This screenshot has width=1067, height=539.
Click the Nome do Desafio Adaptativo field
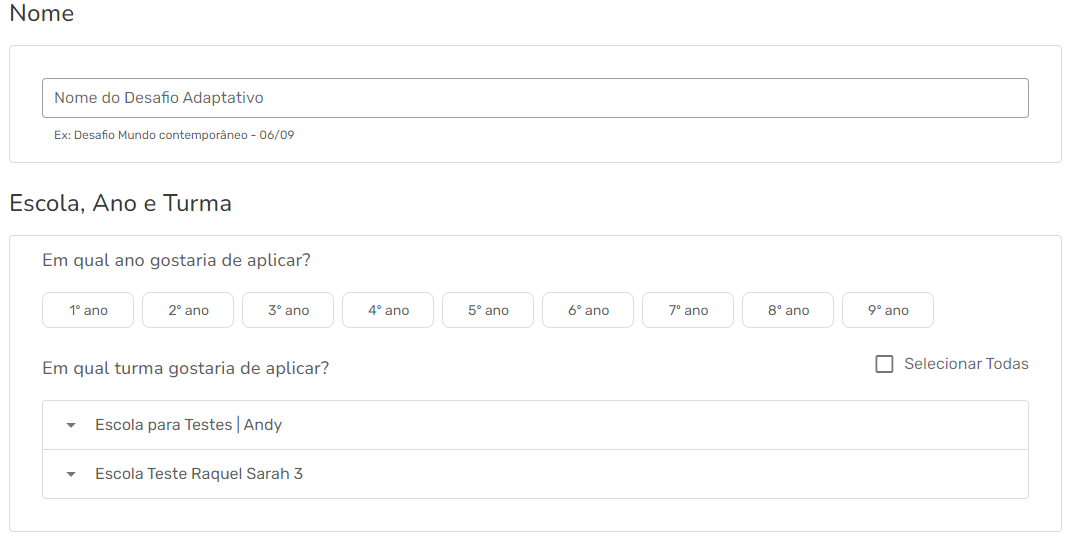pyautogui.click(x=535, y=98)
